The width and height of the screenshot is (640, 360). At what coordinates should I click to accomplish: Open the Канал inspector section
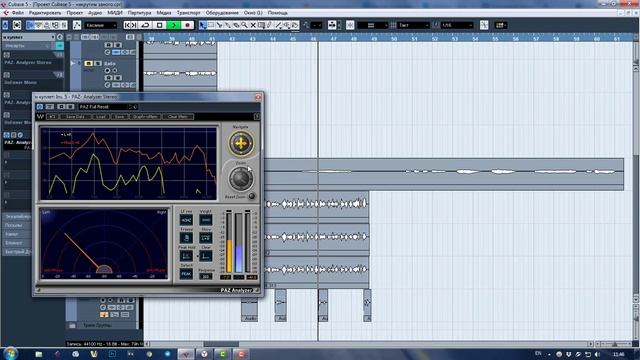pyautogui.click(x=17, y=234)
